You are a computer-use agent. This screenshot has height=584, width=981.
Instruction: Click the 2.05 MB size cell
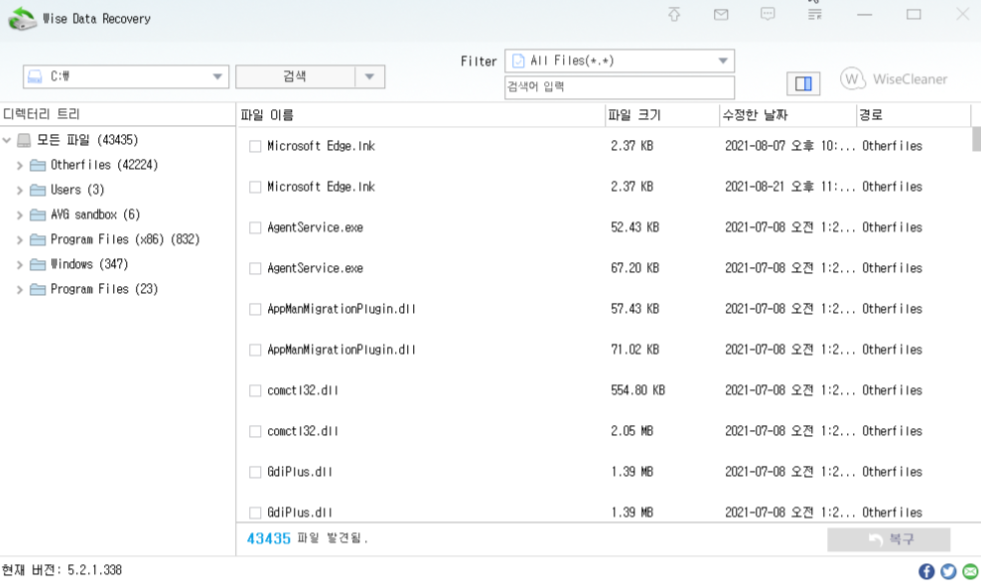[632, 431]
